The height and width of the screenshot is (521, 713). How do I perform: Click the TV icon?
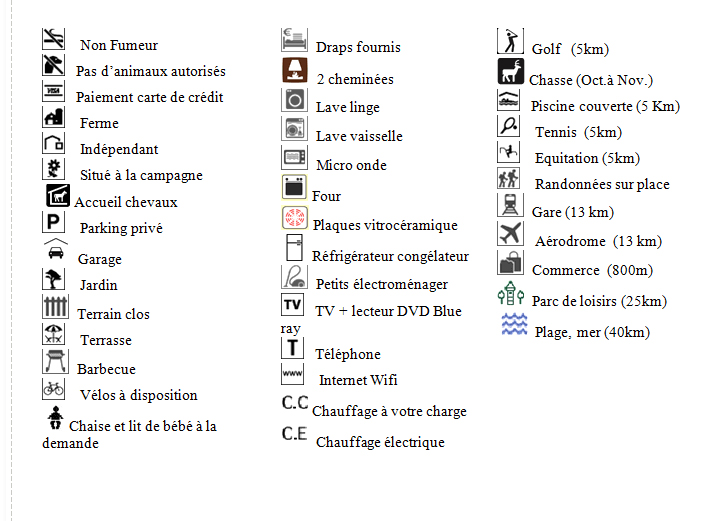tap(292, 304)
